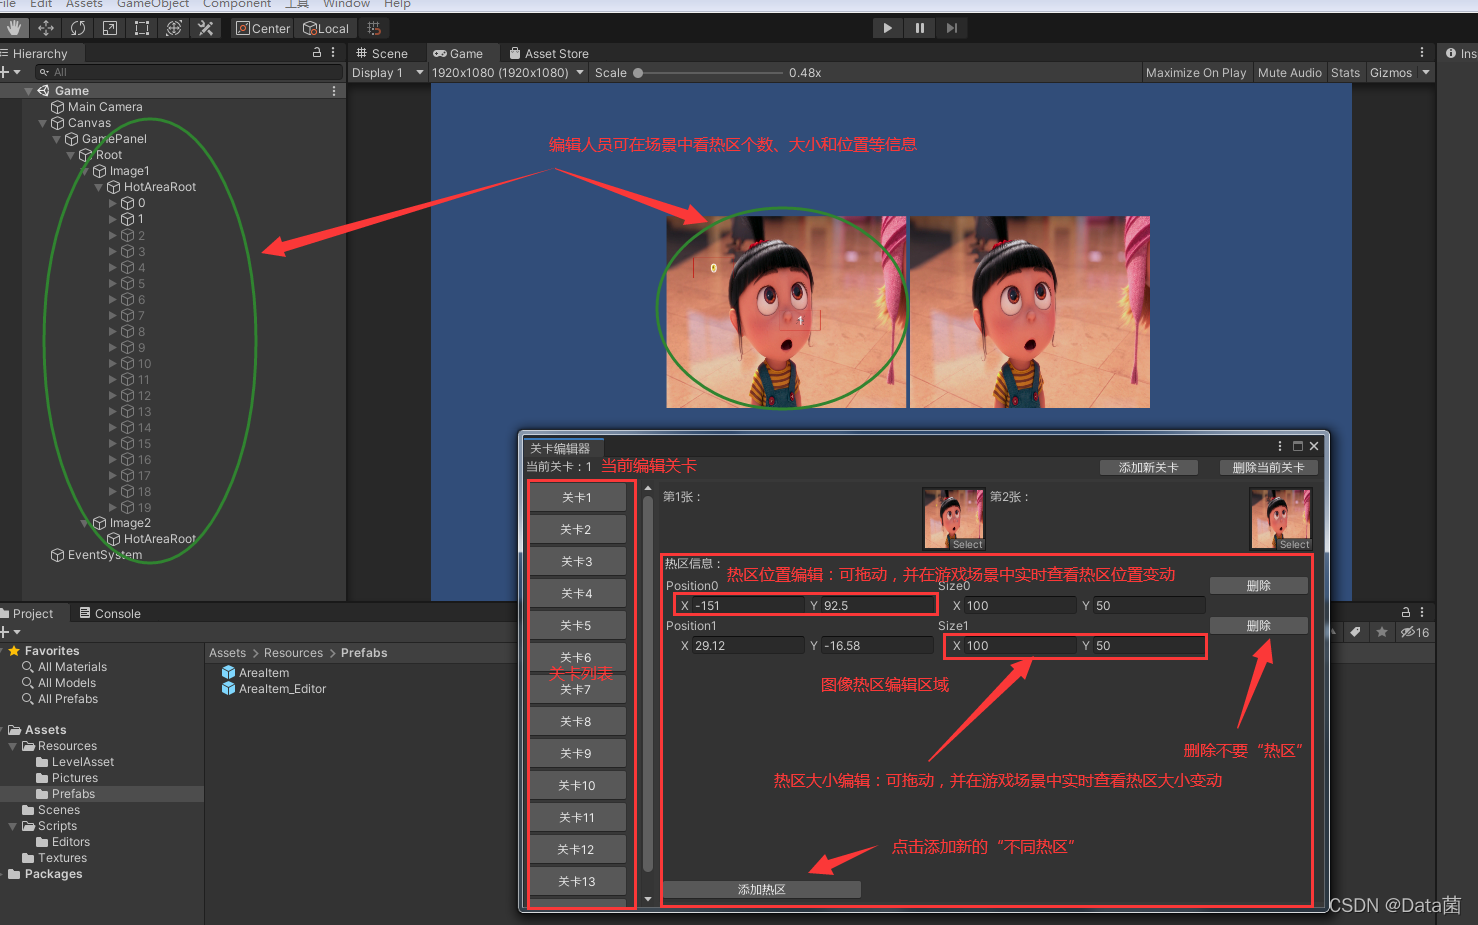This screenshot has height=925, width=1478.
Task: Collapse the Canvas object in Hierarchy
Action: 42,123
